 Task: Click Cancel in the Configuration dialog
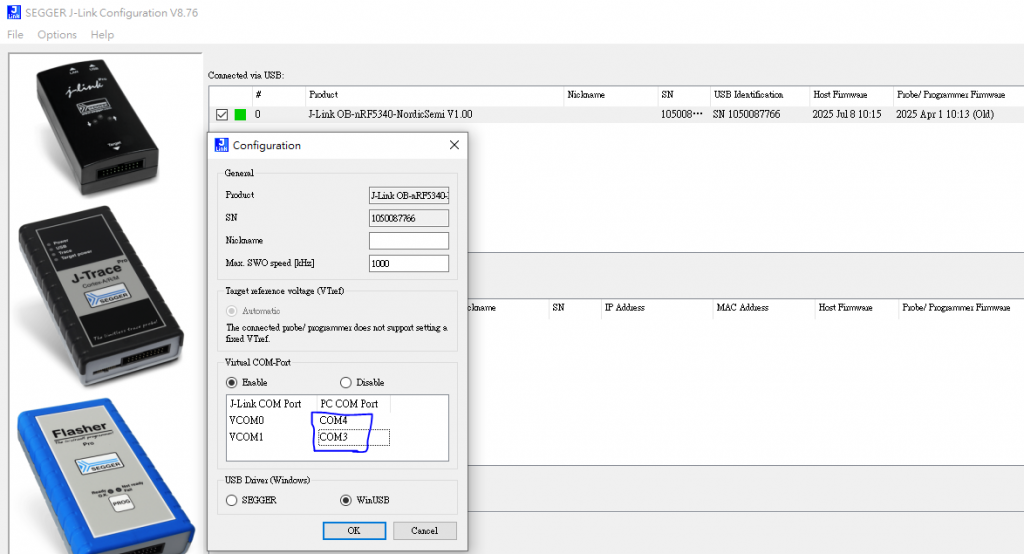point(424,530)
